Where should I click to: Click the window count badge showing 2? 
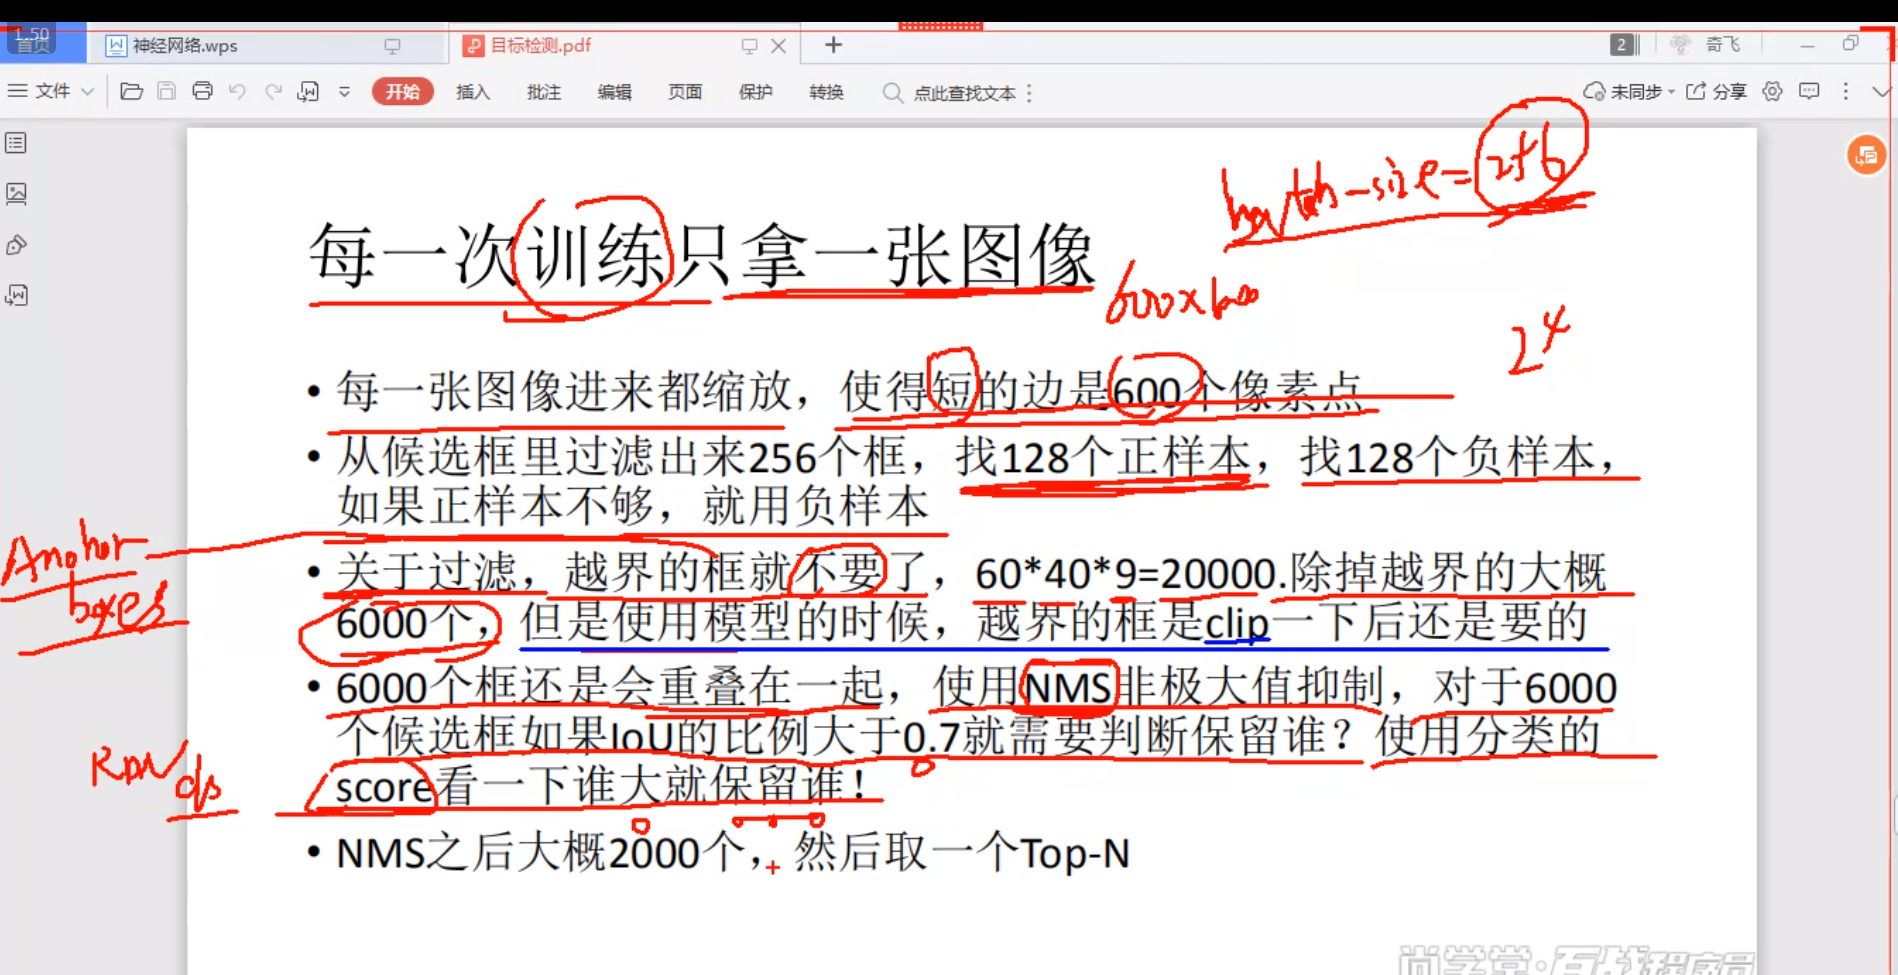pos(1624,45)
